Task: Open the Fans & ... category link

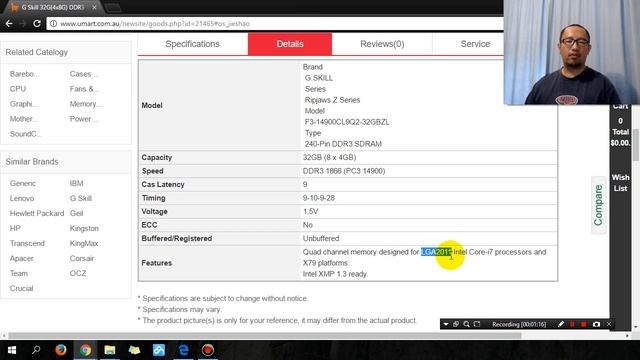Action: click(84, 89)
